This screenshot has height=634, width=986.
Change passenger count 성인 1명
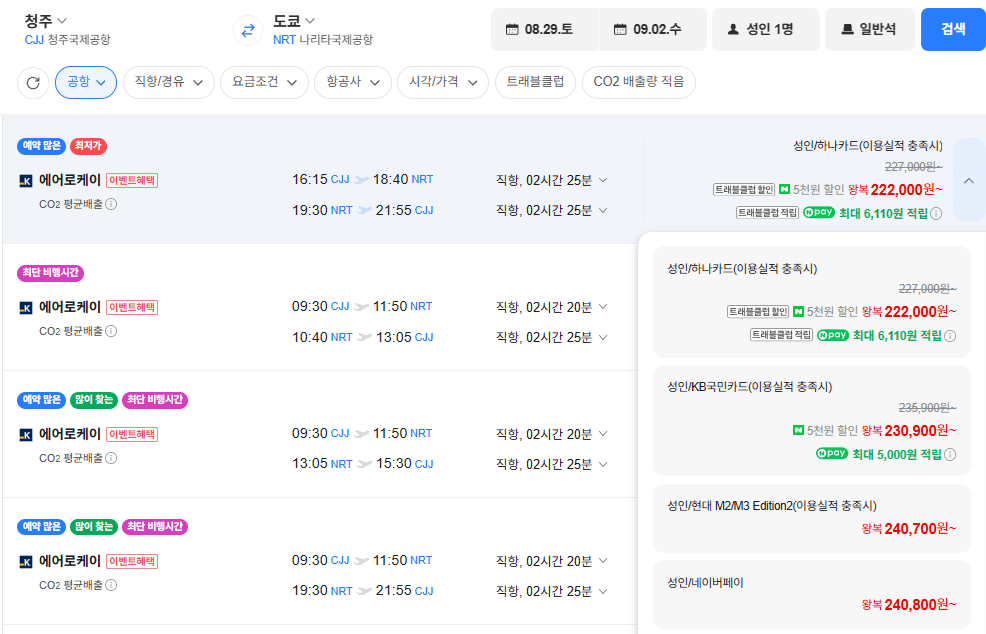(765, 30)
